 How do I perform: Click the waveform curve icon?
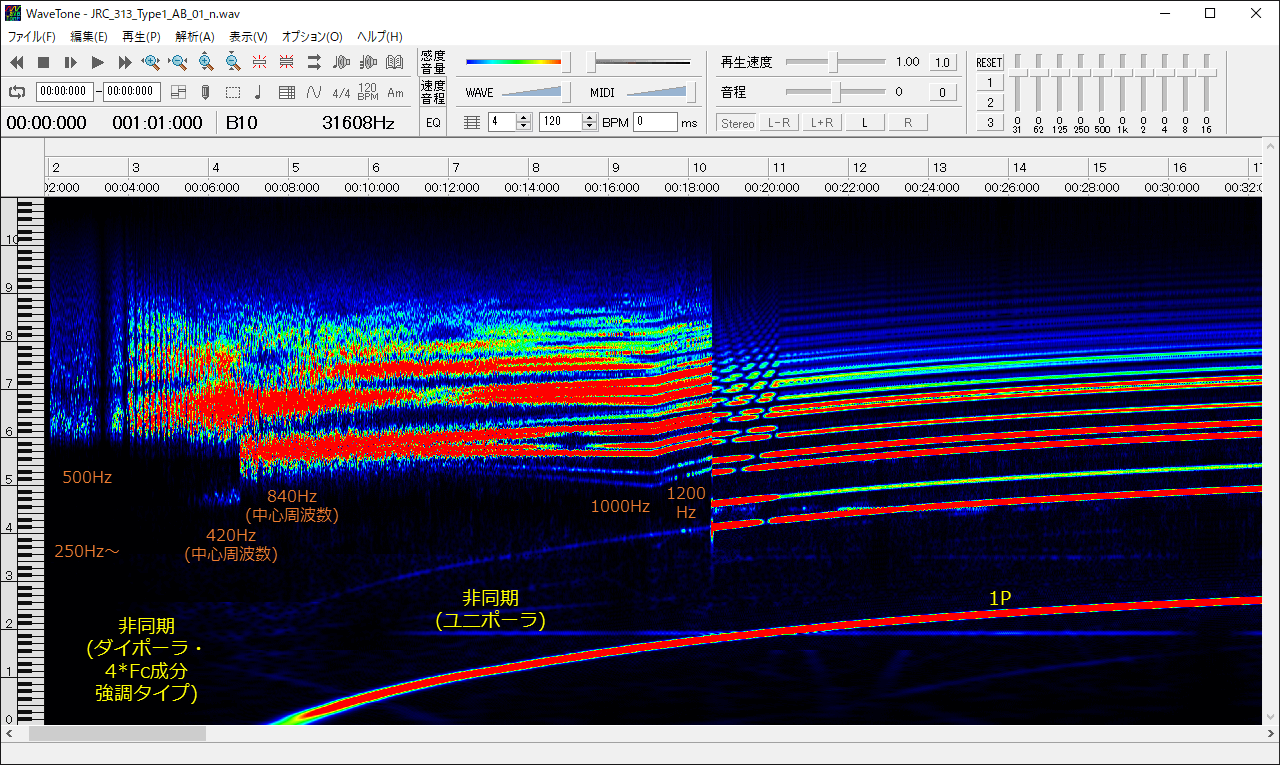(x=314, y=92)
